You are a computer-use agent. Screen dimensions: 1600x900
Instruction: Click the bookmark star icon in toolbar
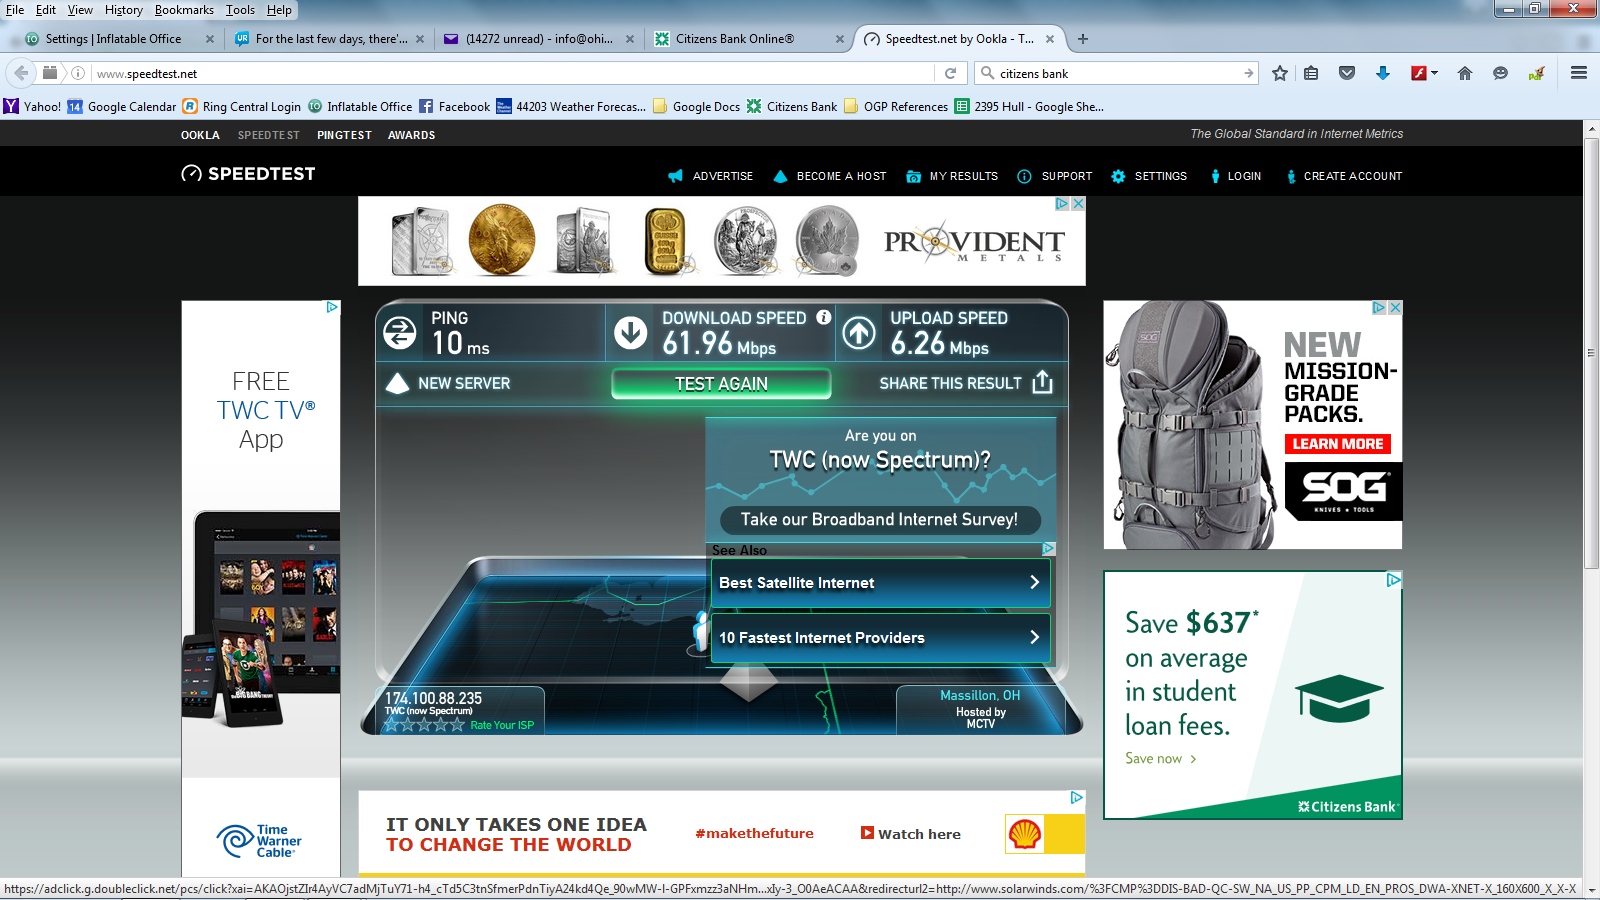point(1279,73)
